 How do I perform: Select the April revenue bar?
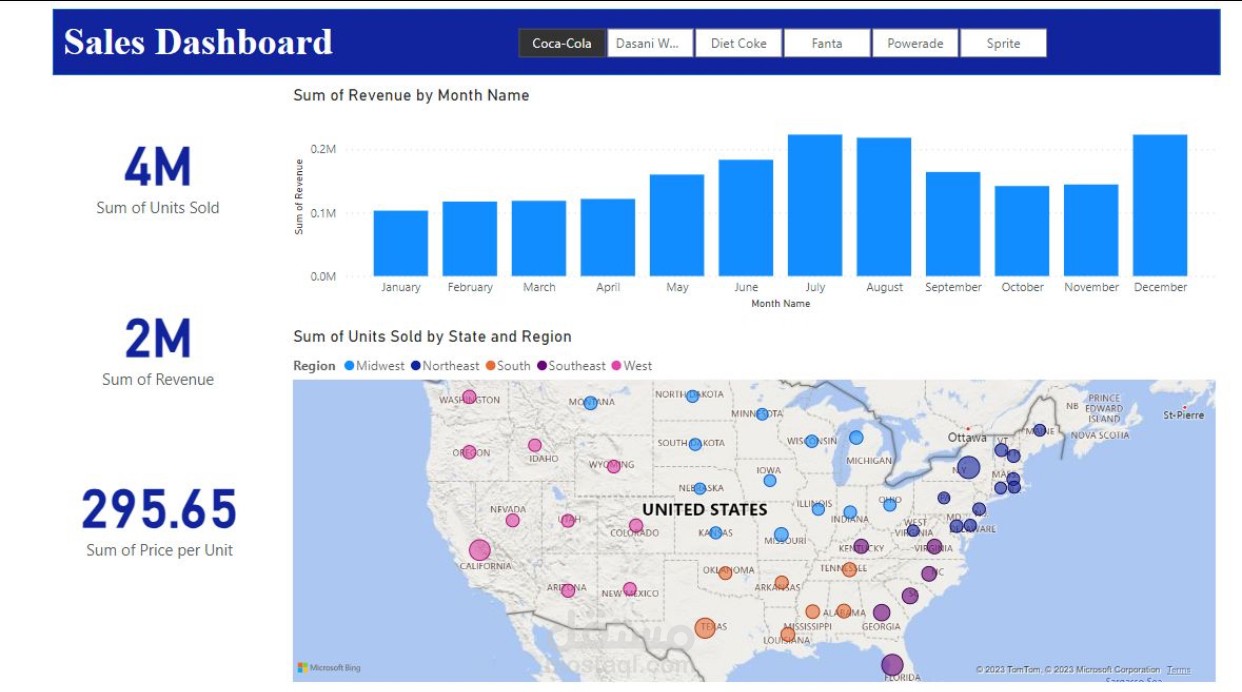coord(608,237)
